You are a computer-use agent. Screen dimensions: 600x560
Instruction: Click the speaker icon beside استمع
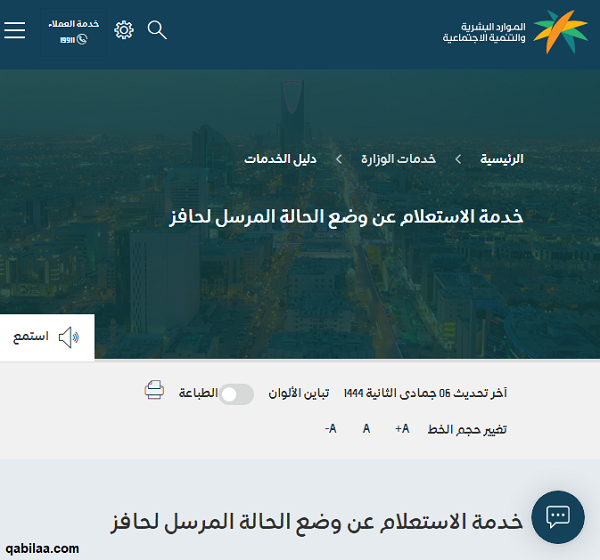coord(69,337)
